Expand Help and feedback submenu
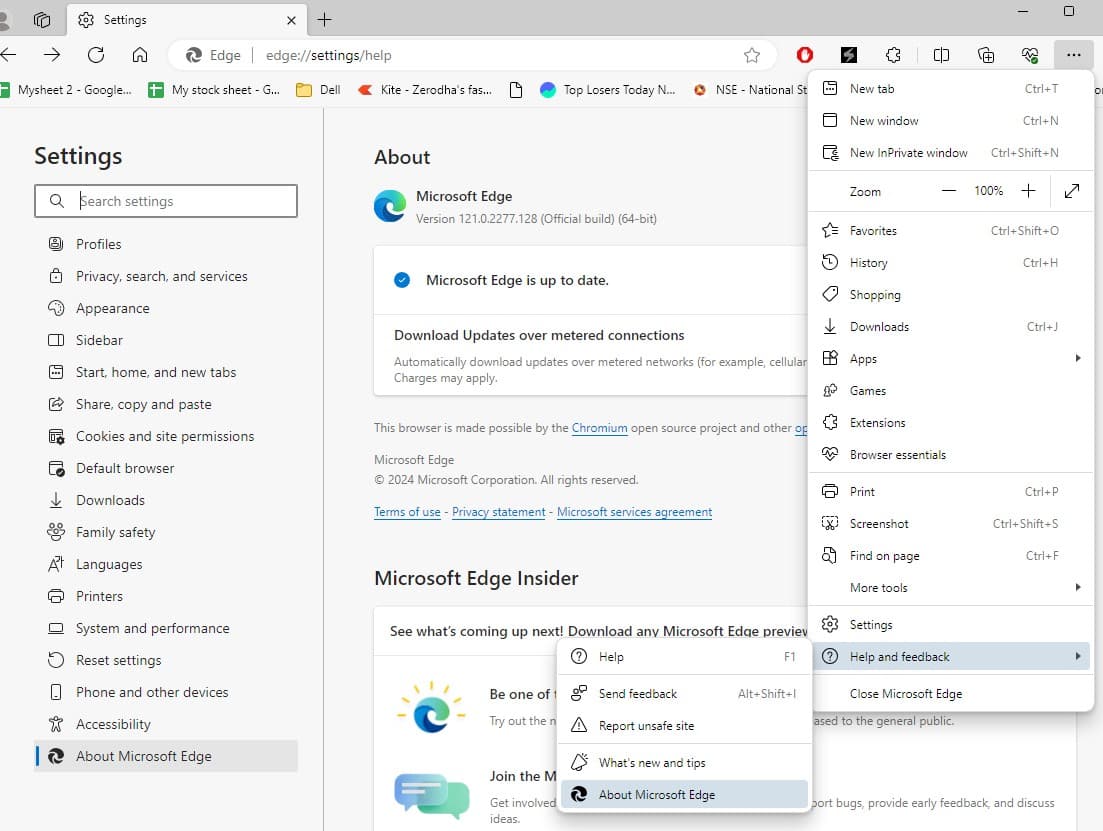This screenshot has height=831, width=1103. 950,656
